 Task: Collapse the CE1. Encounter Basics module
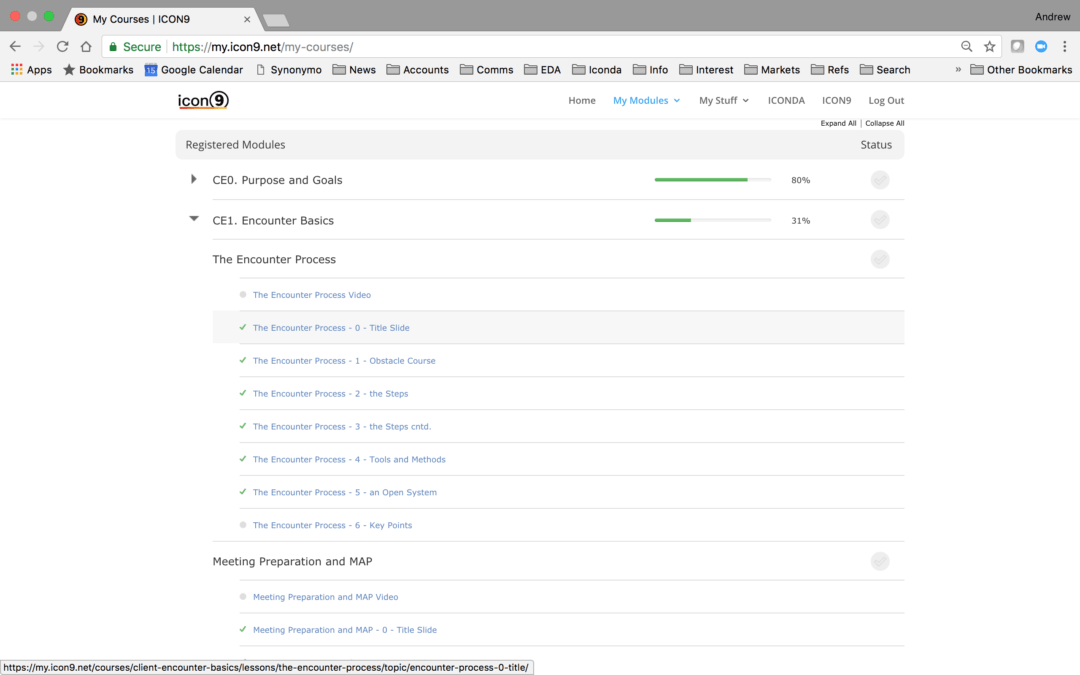click(x=194, y=219)
